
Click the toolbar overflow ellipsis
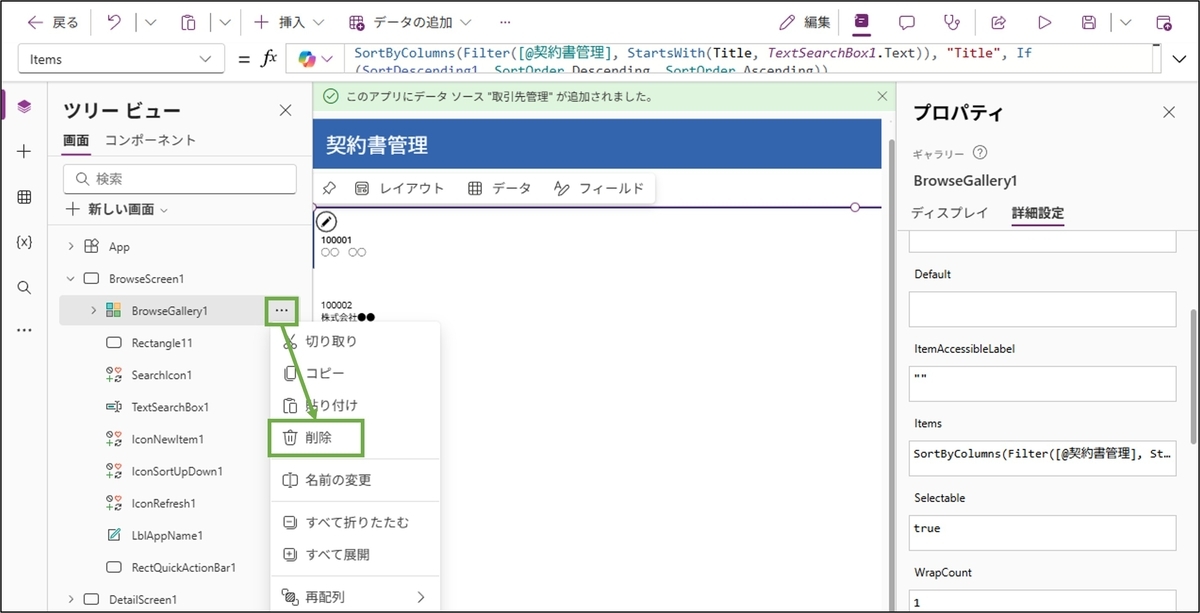[505, 22]
